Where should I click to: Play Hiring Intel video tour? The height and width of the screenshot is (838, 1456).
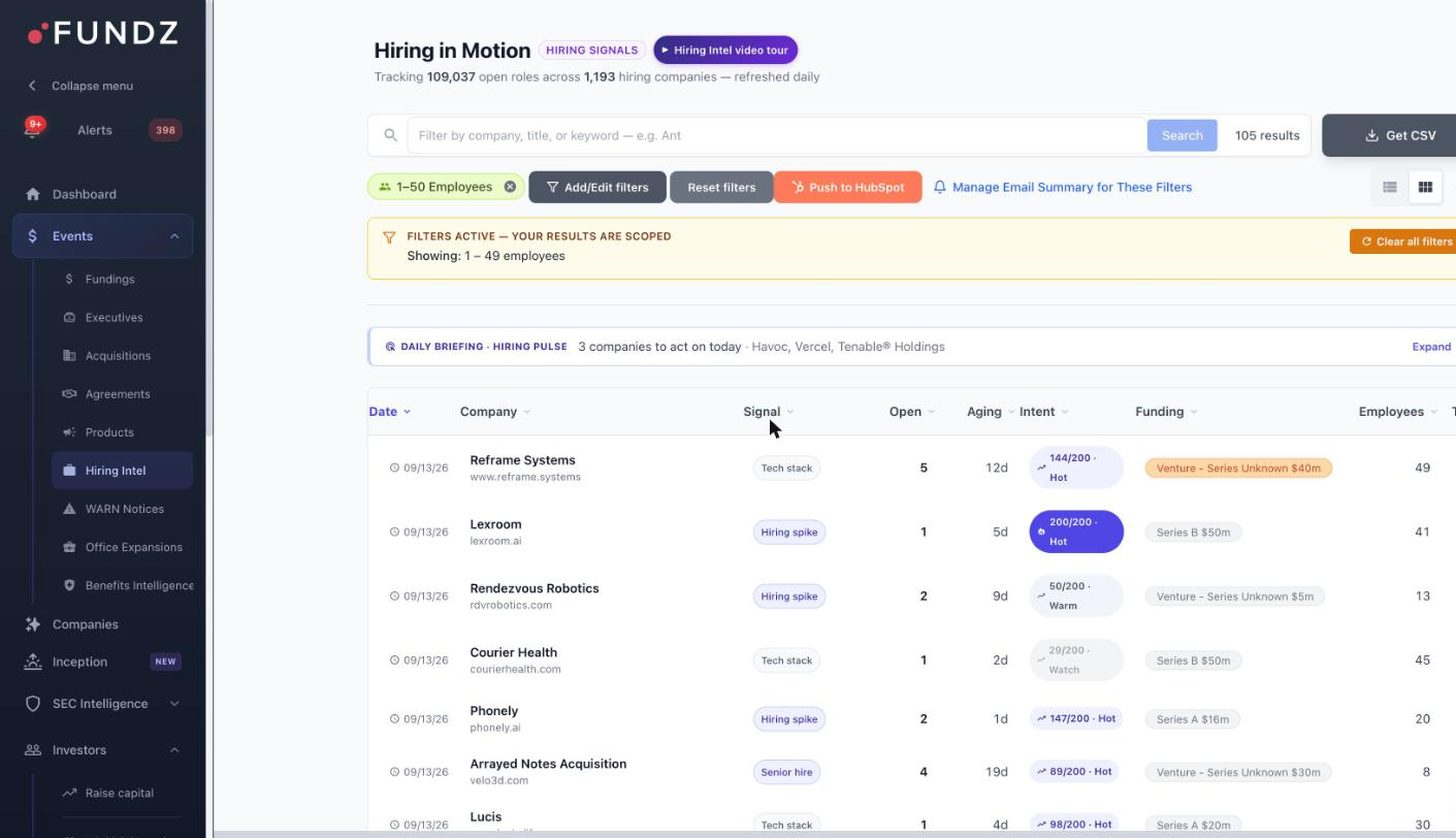click(x=725, y=50)
